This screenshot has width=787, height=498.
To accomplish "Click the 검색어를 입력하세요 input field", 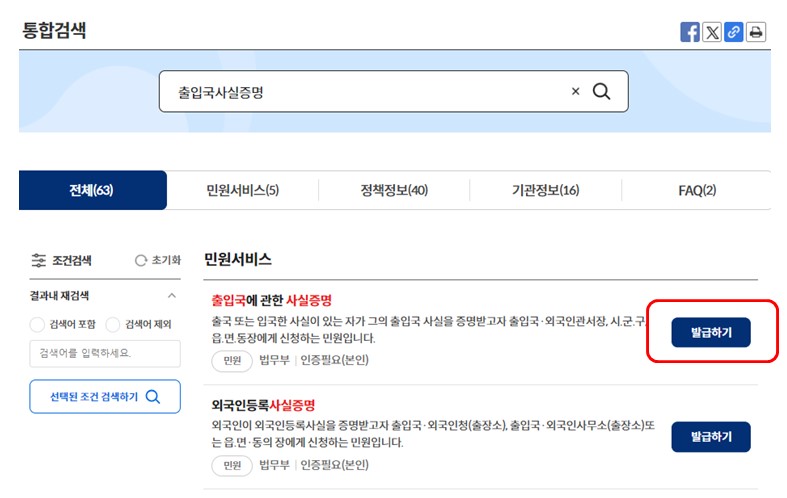I will click(x=105, y=353).
